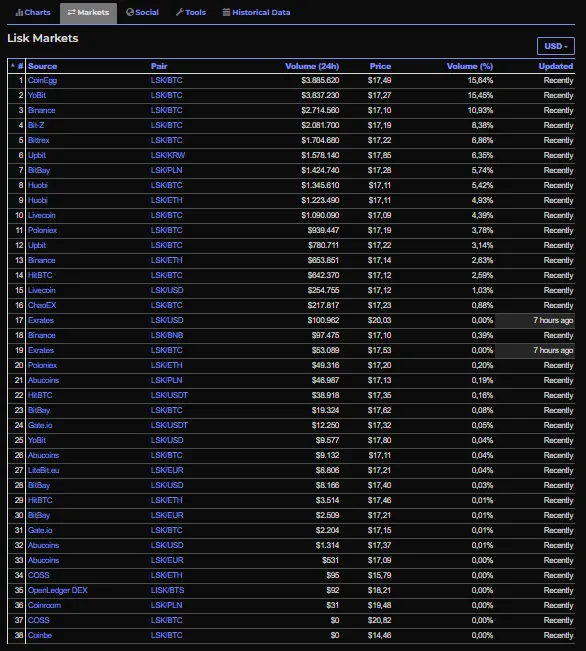The height and width of the screenshot is (651, 586).
Task: Open the Charts tab
Action: [x=33, y=12]
